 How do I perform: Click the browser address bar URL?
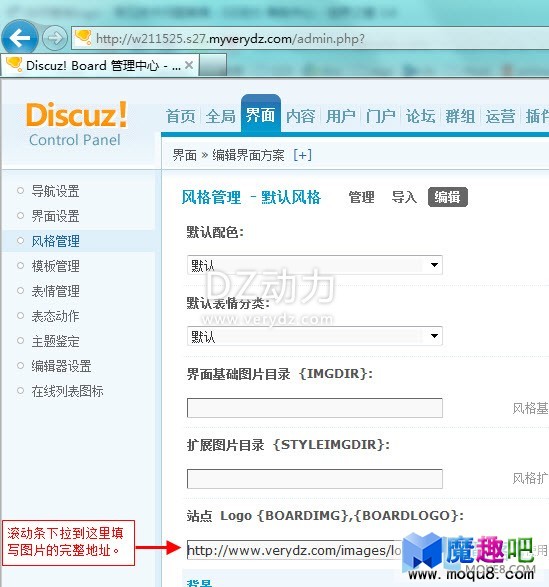tap(230, 39)
